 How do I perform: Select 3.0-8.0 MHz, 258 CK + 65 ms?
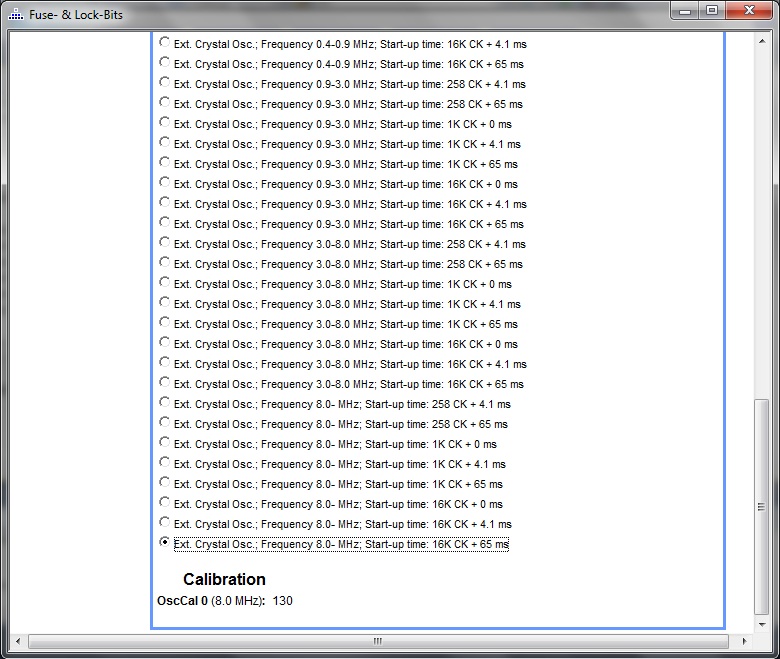pyautogui.click(x=164, y=263)
